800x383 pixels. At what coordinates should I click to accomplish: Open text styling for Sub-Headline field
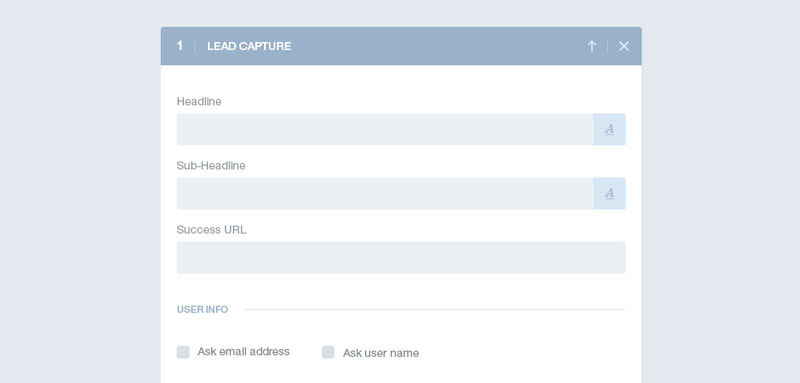pos(609,193)
